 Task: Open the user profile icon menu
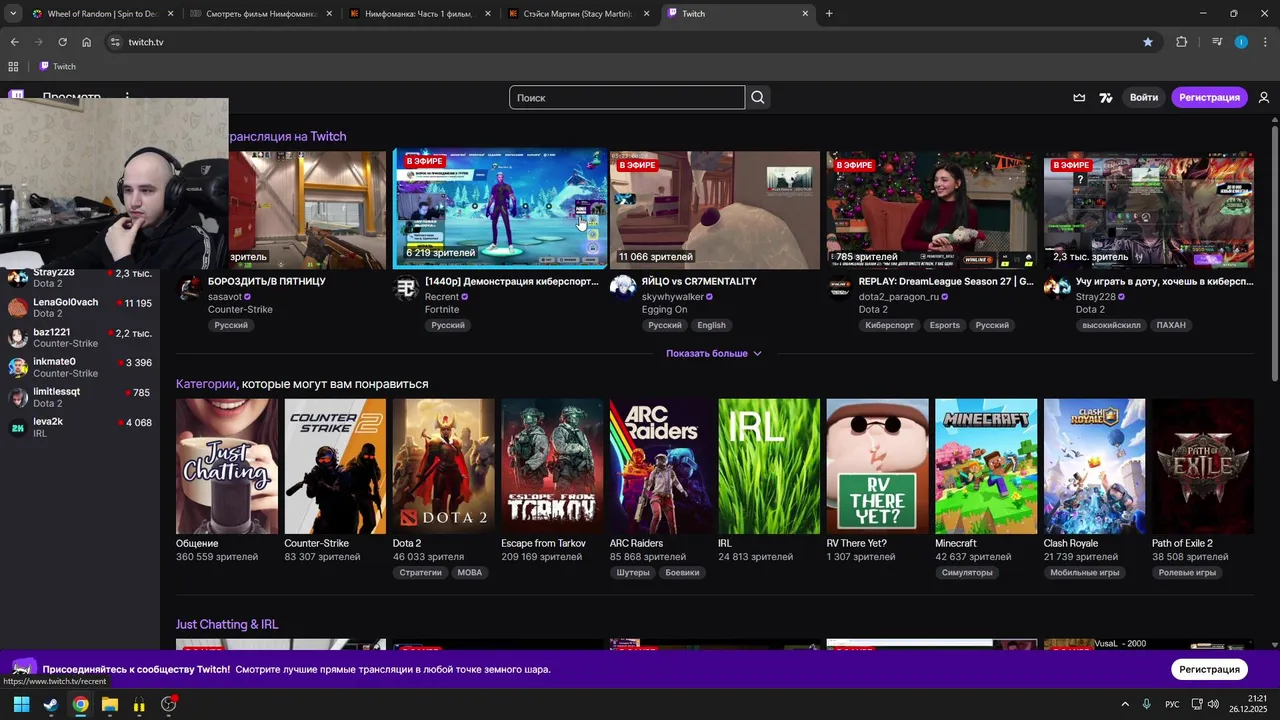click(x=1264, y=97)
